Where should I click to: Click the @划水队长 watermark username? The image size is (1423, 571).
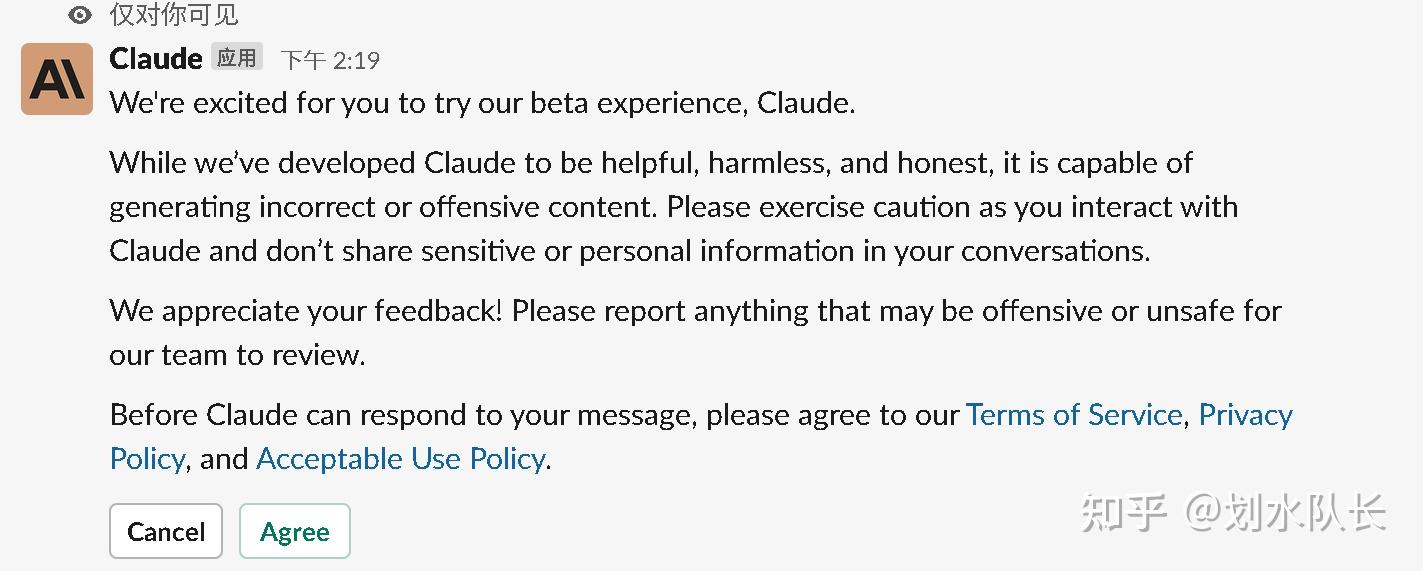coord(1286,512)
